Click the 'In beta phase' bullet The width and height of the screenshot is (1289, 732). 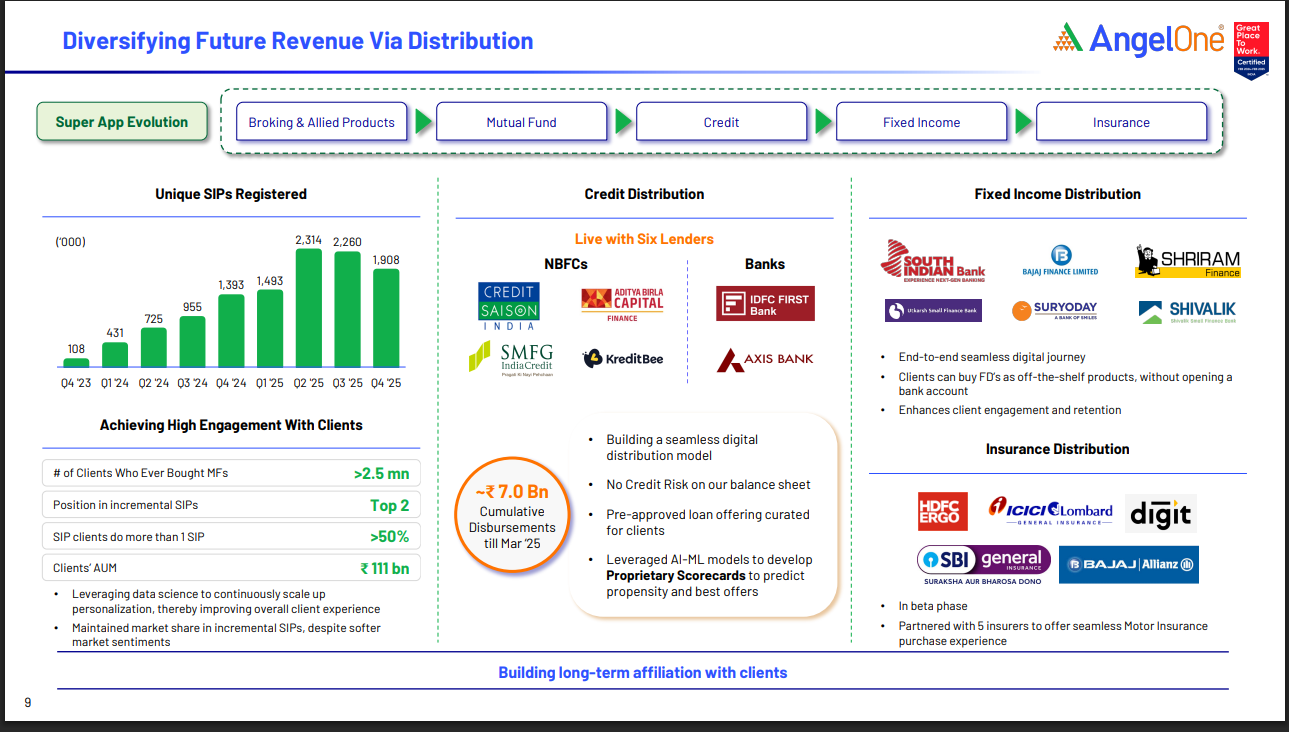tap(932, 606)
